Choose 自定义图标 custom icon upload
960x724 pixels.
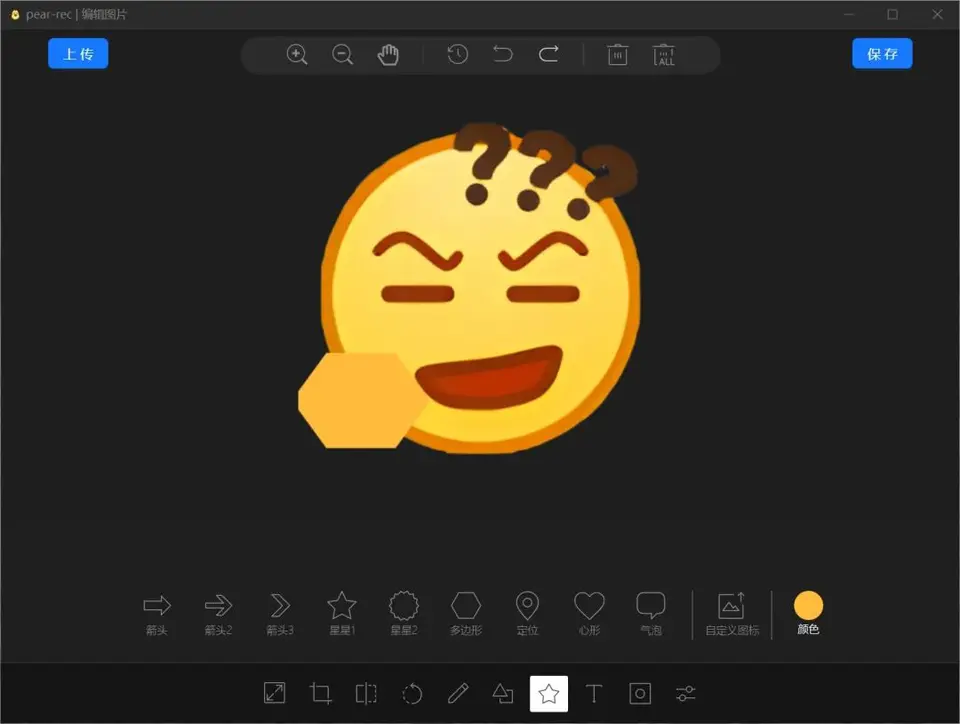pyautogui.click(x=732, y=613)
